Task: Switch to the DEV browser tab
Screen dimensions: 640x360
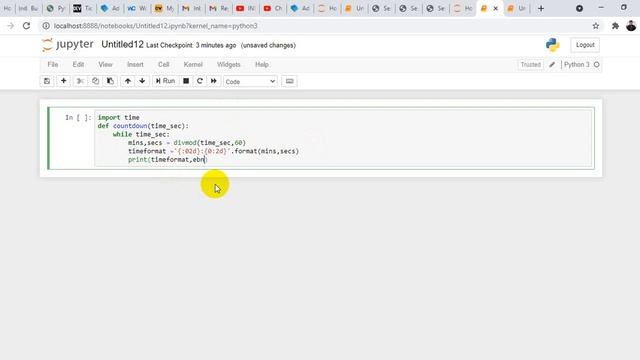Action: [82, 8]
